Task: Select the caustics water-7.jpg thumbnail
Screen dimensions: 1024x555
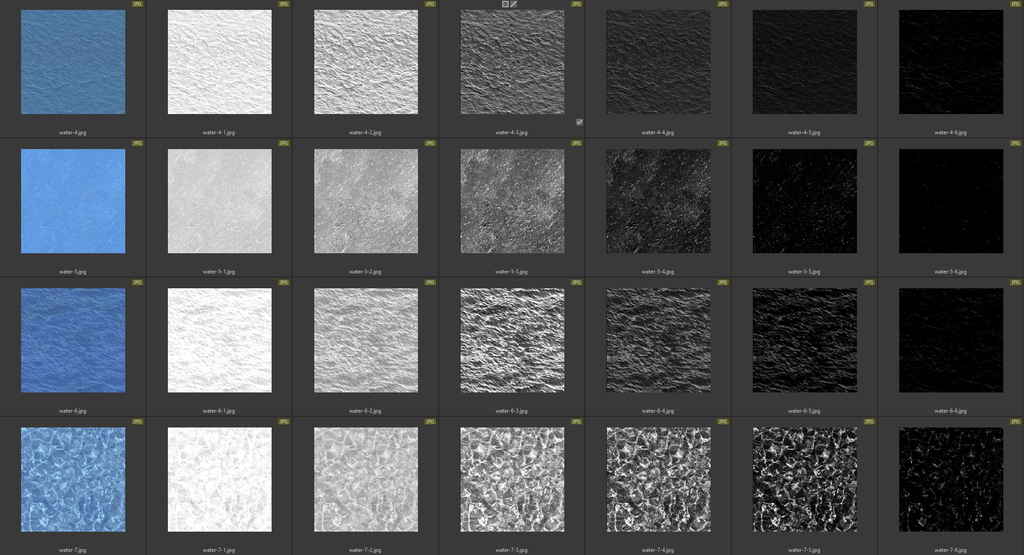Action: pos(73,479)
